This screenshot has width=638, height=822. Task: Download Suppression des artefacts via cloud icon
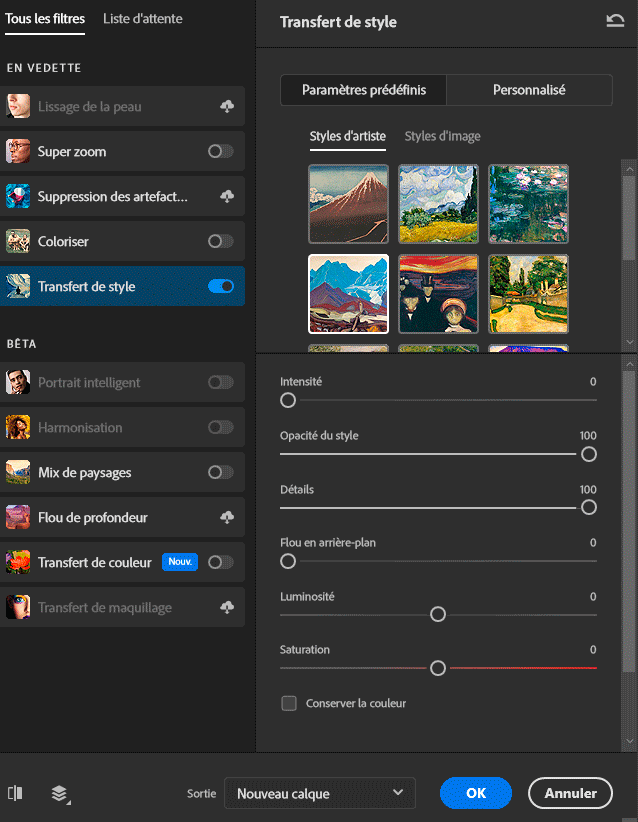(x=227, y=197)
